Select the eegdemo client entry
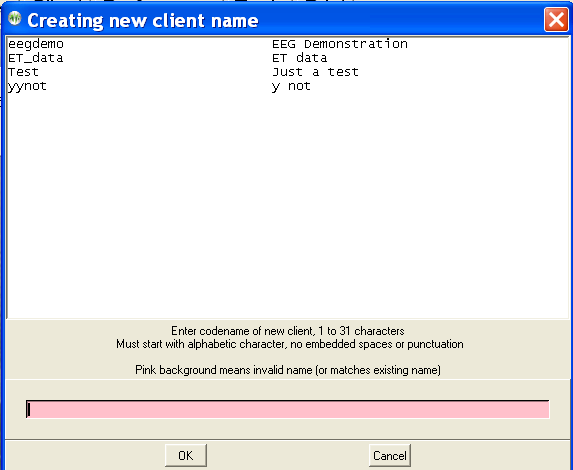This screenshot has width=573, height=470. [x=36, y=44]
